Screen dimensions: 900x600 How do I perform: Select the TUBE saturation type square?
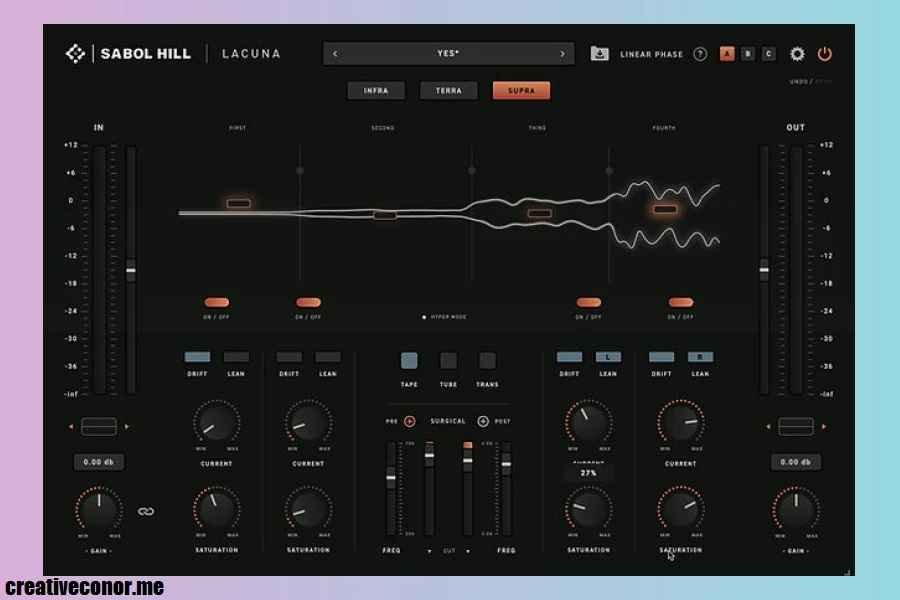click(x=448, y=361)
